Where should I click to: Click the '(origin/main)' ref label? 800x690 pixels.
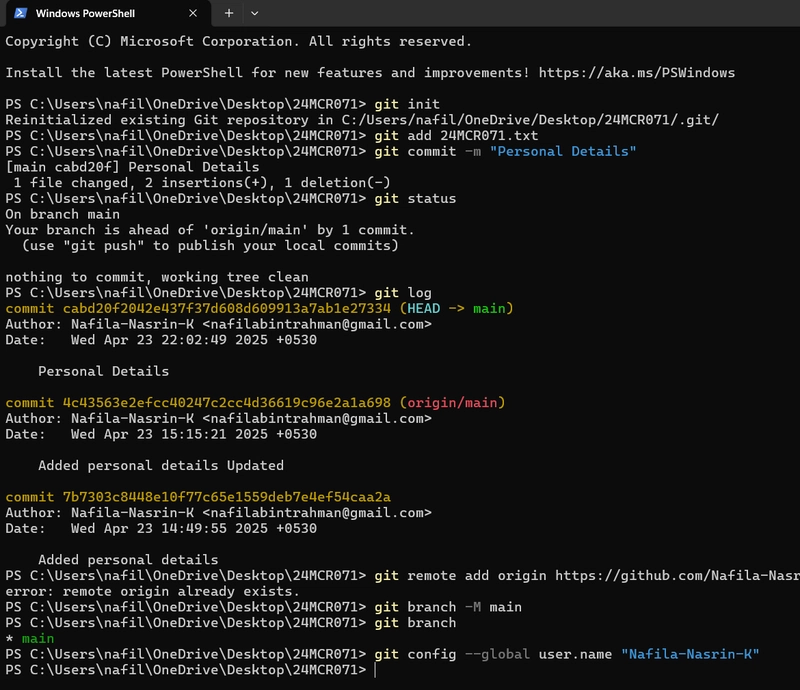point(452,403)
